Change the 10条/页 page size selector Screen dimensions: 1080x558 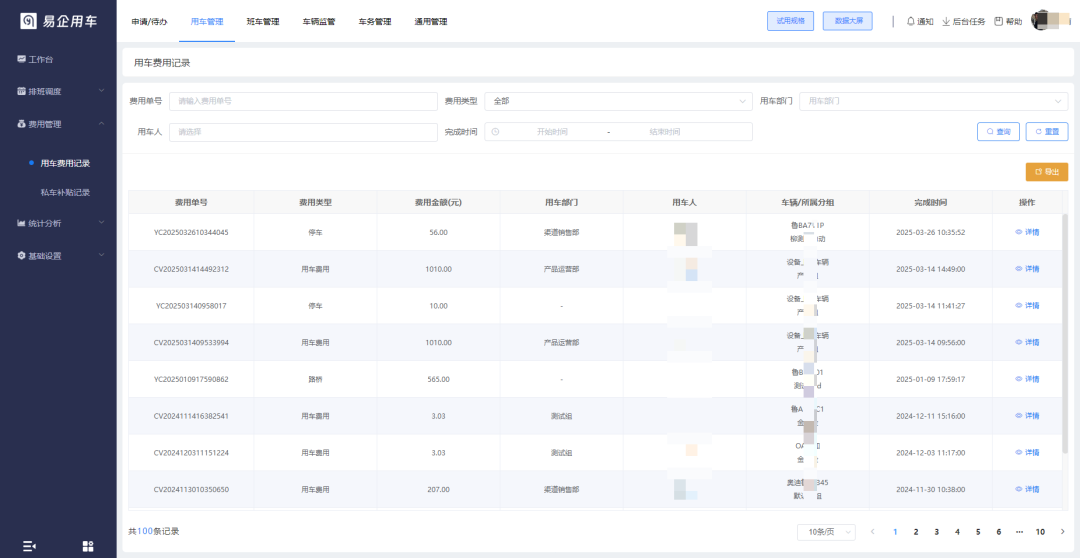(826, 532)
